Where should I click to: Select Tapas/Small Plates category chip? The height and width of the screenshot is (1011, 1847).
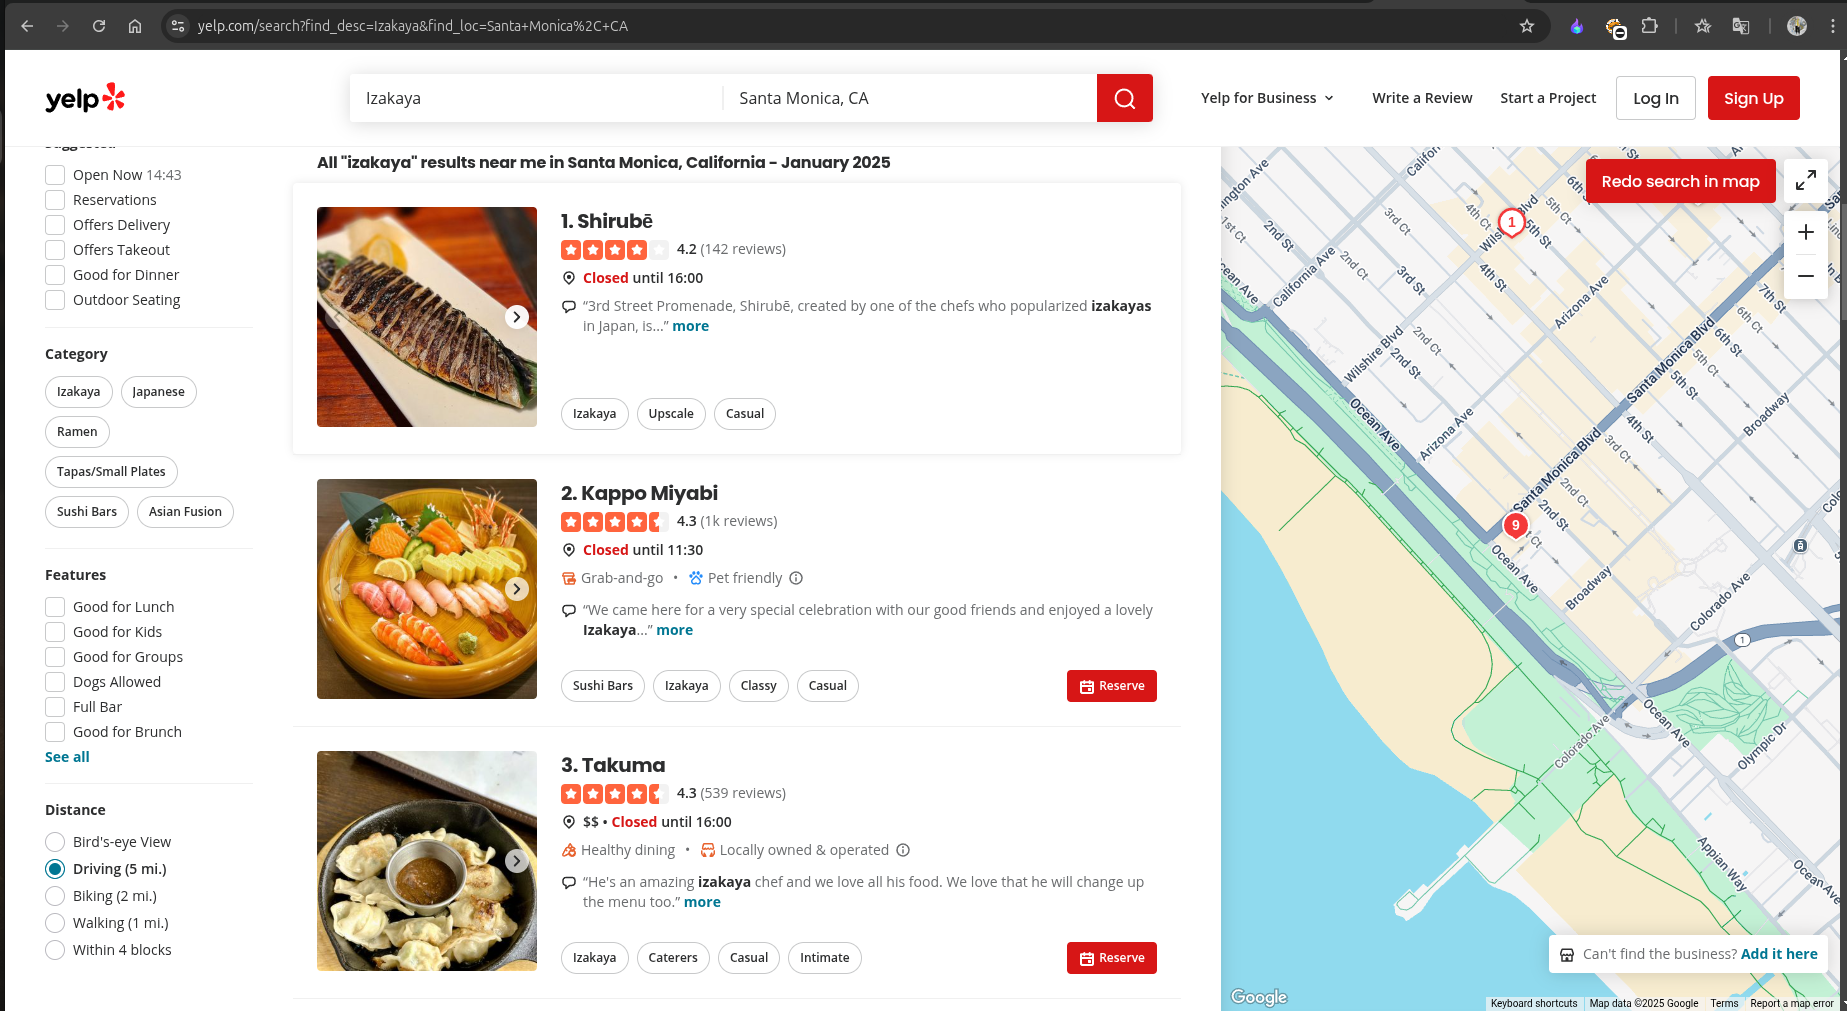pos(111,472)
